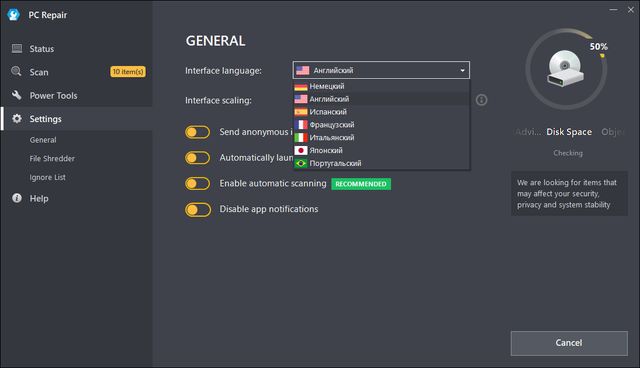This screenshot has width=640, height=368.
Task: Click the Brazilian flag in language list
Action: (x=301, y=163)
